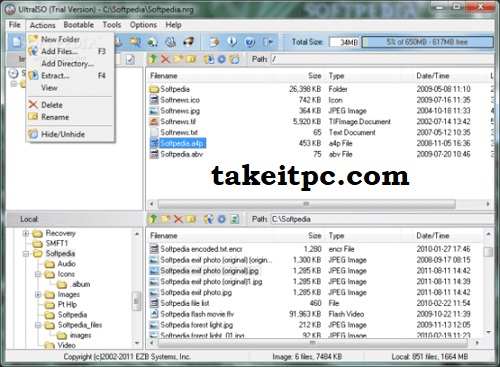The image size is (500, 367).
Task: Click last icon in image pane toolbar
Action: (x=235, y=59)
